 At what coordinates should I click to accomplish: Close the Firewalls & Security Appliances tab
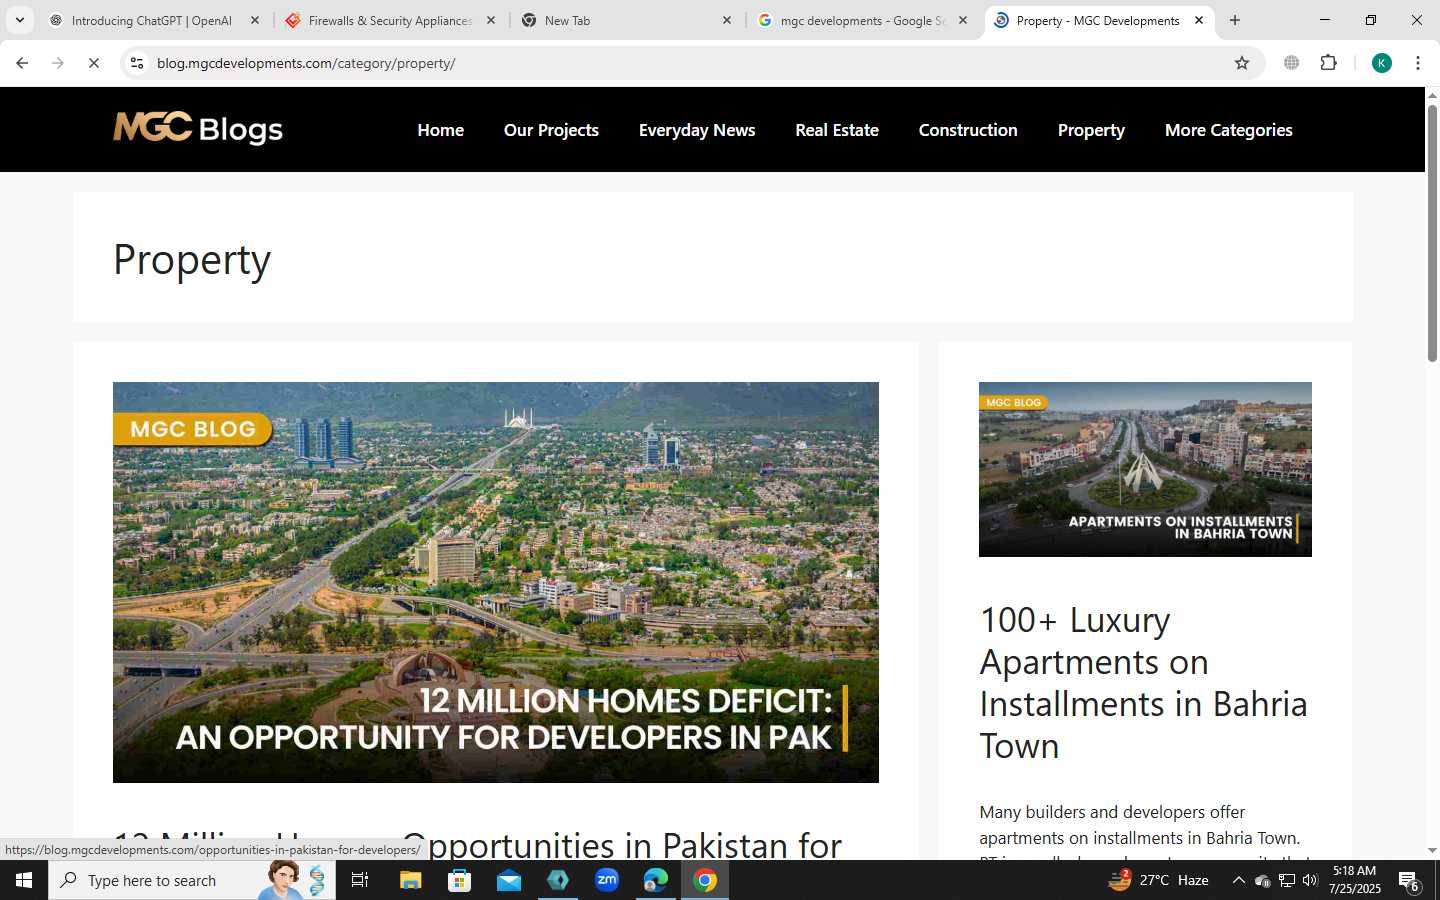pos(491,20)
